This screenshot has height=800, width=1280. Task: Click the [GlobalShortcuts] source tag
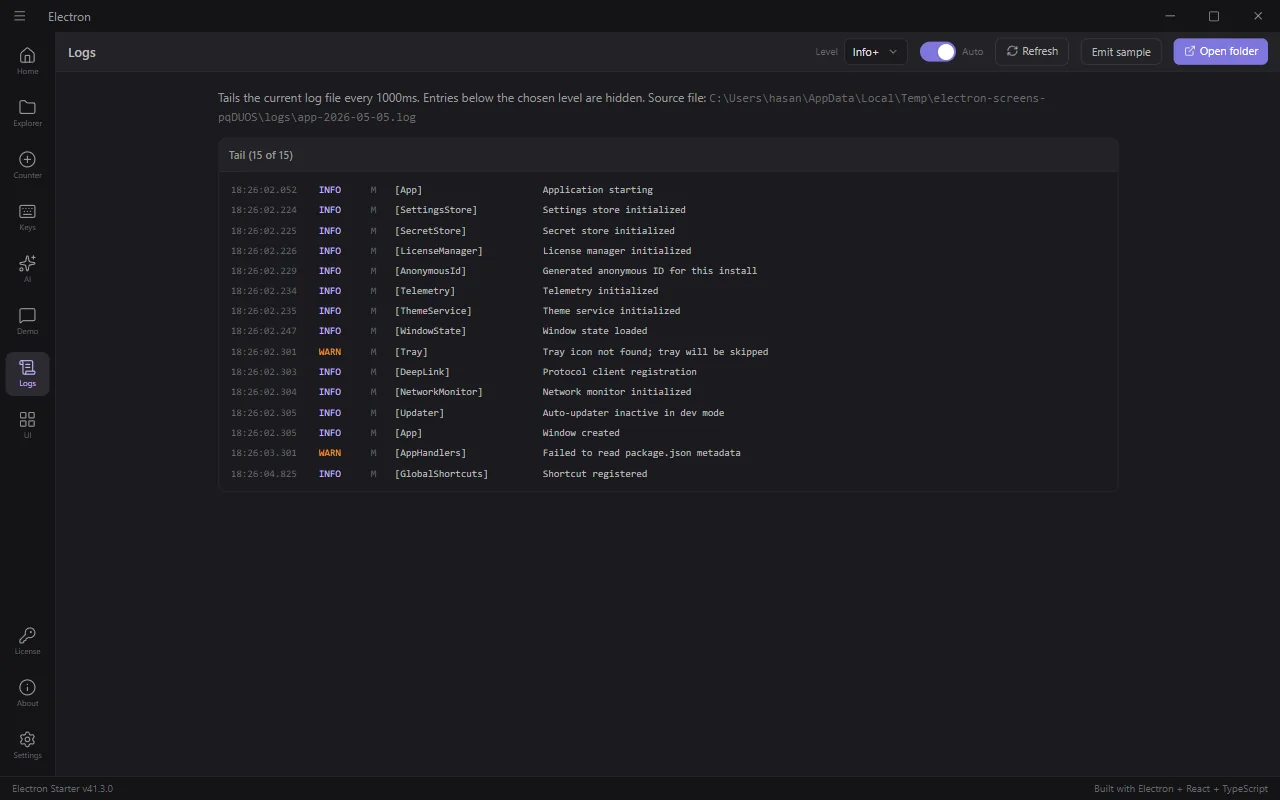tap(441, 474)
